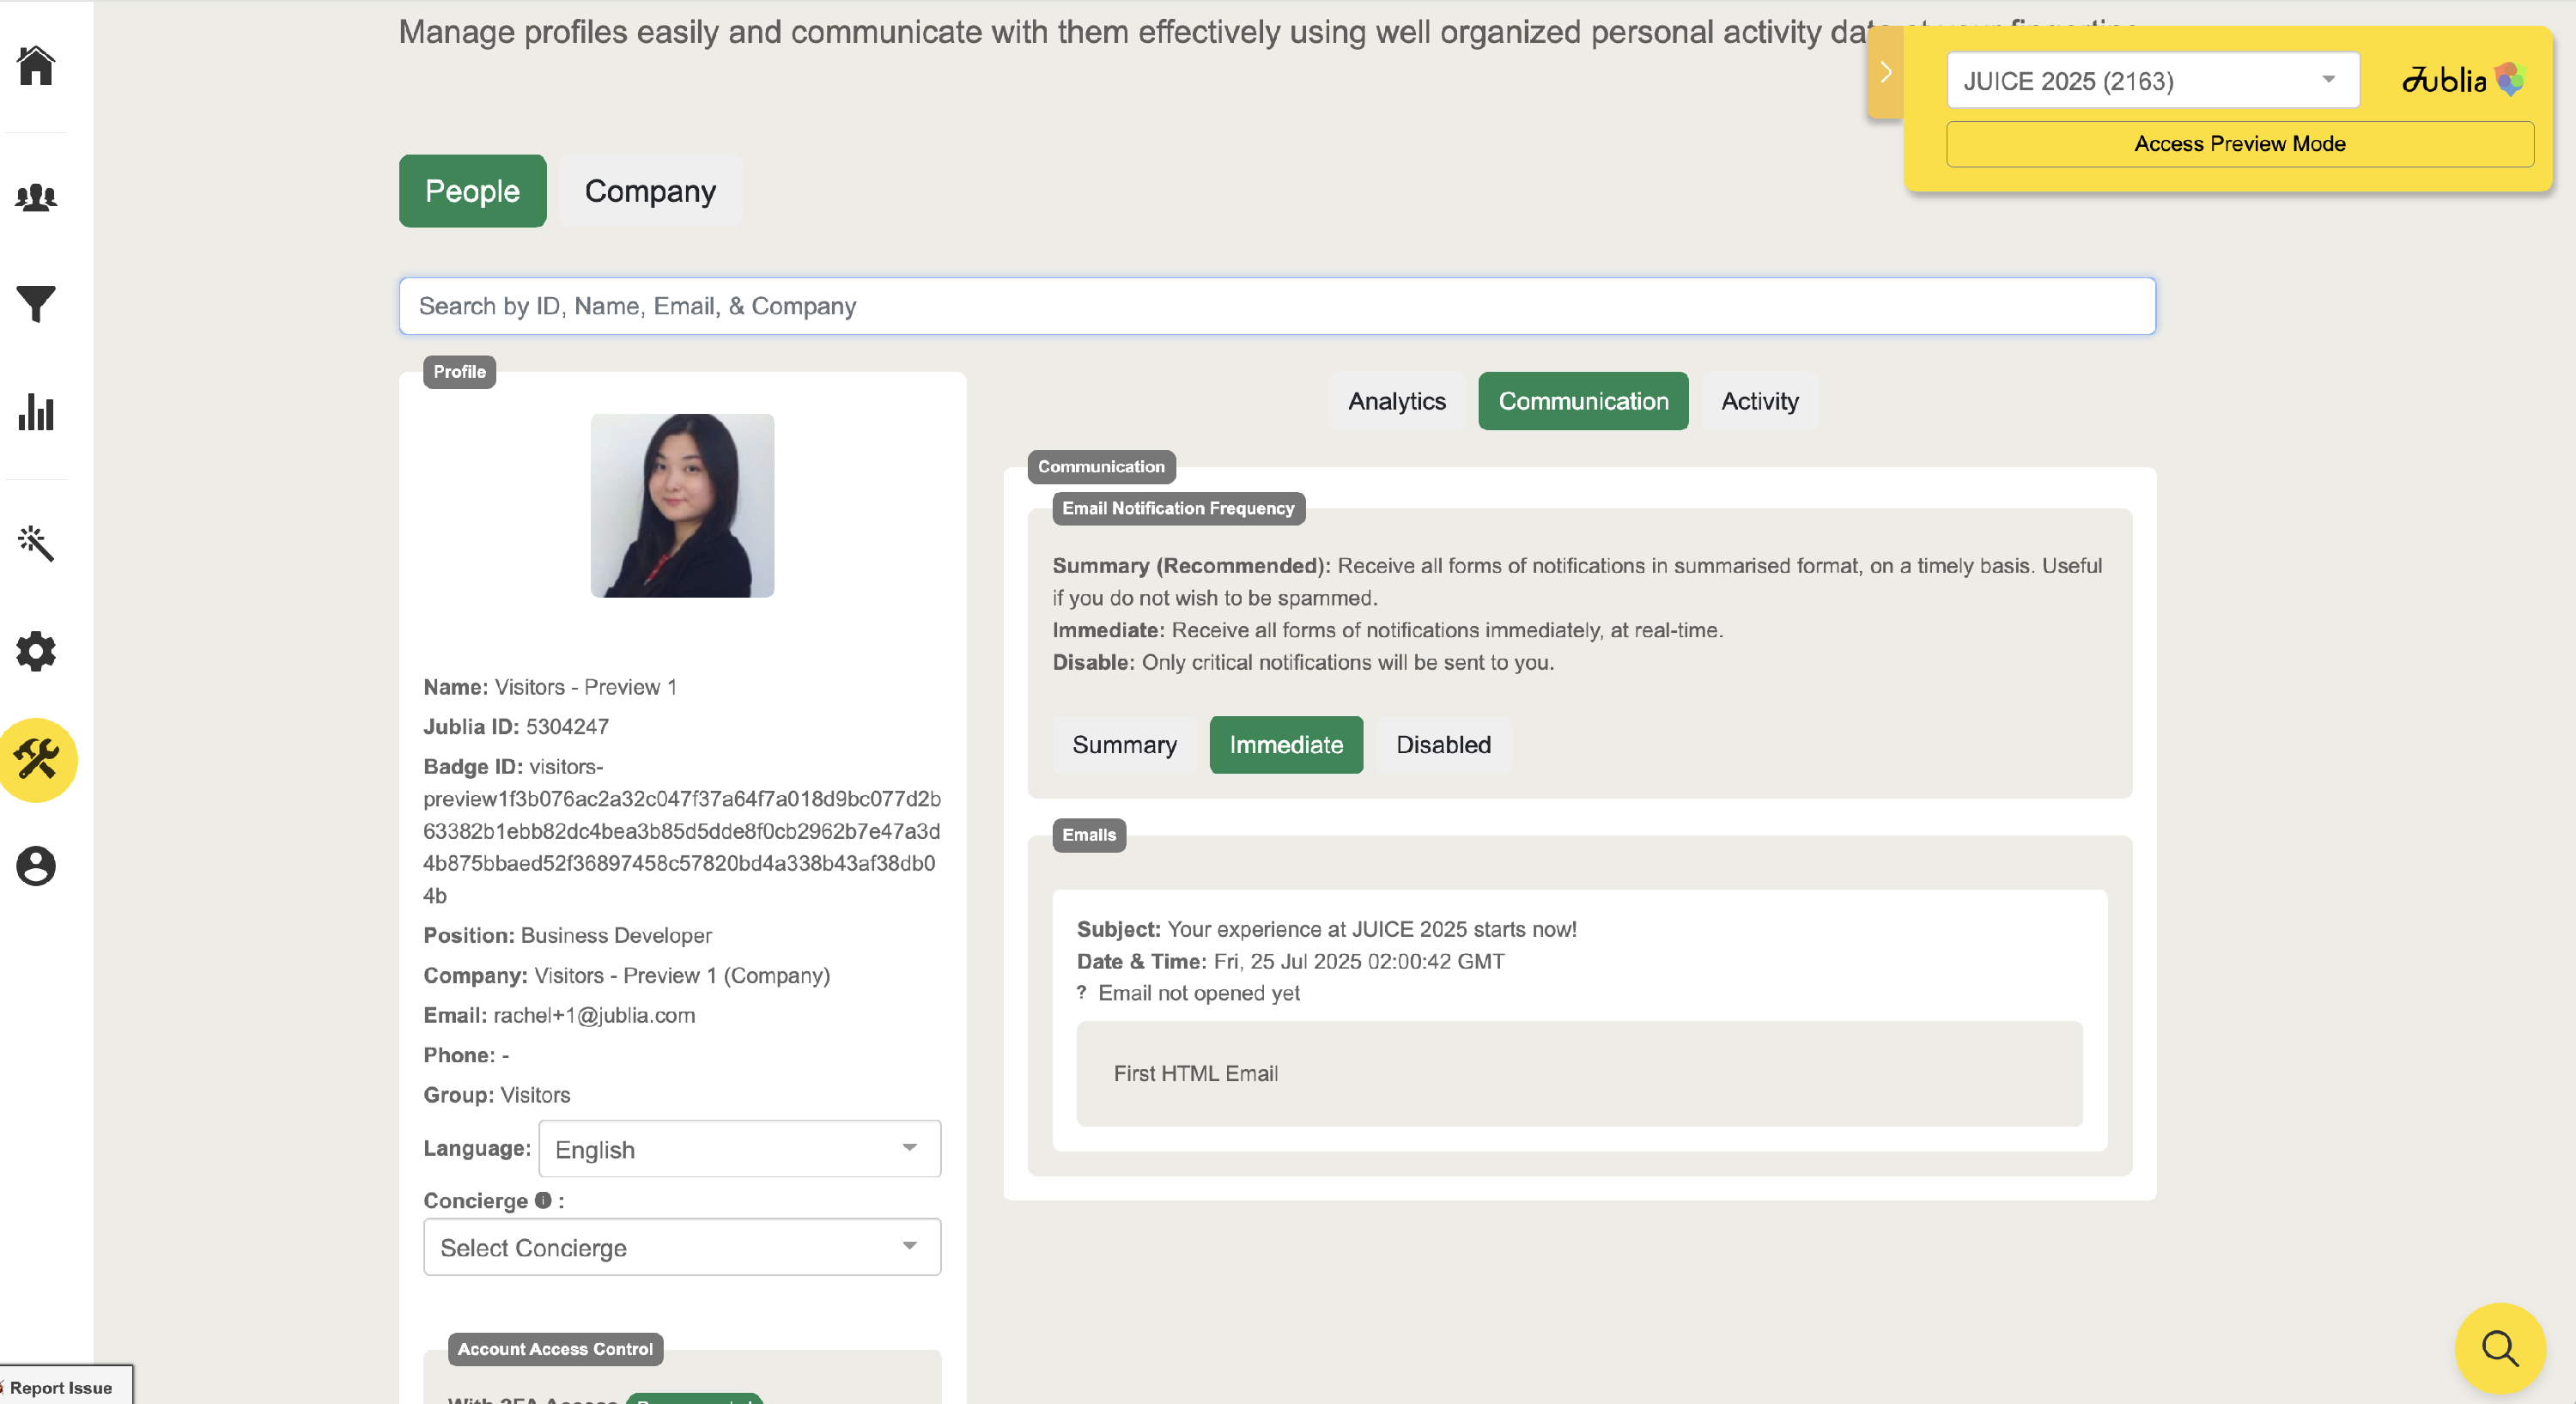This screenshot has width=2576, height=1404.
Task: Click the yellow floating search button
Action: (x=2499, y=1348)
